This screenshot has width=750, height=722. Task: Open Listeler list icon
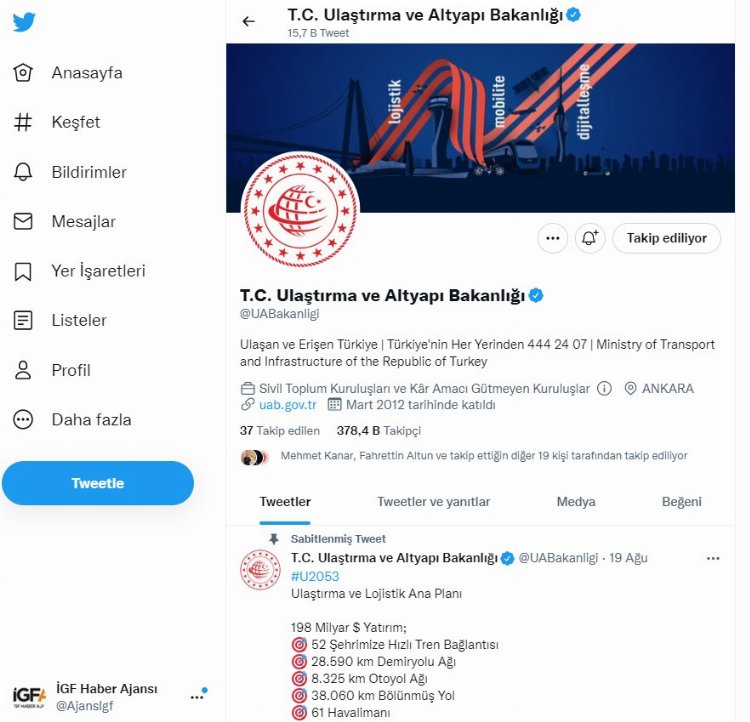pyautogui.click(x=23, y=320)
